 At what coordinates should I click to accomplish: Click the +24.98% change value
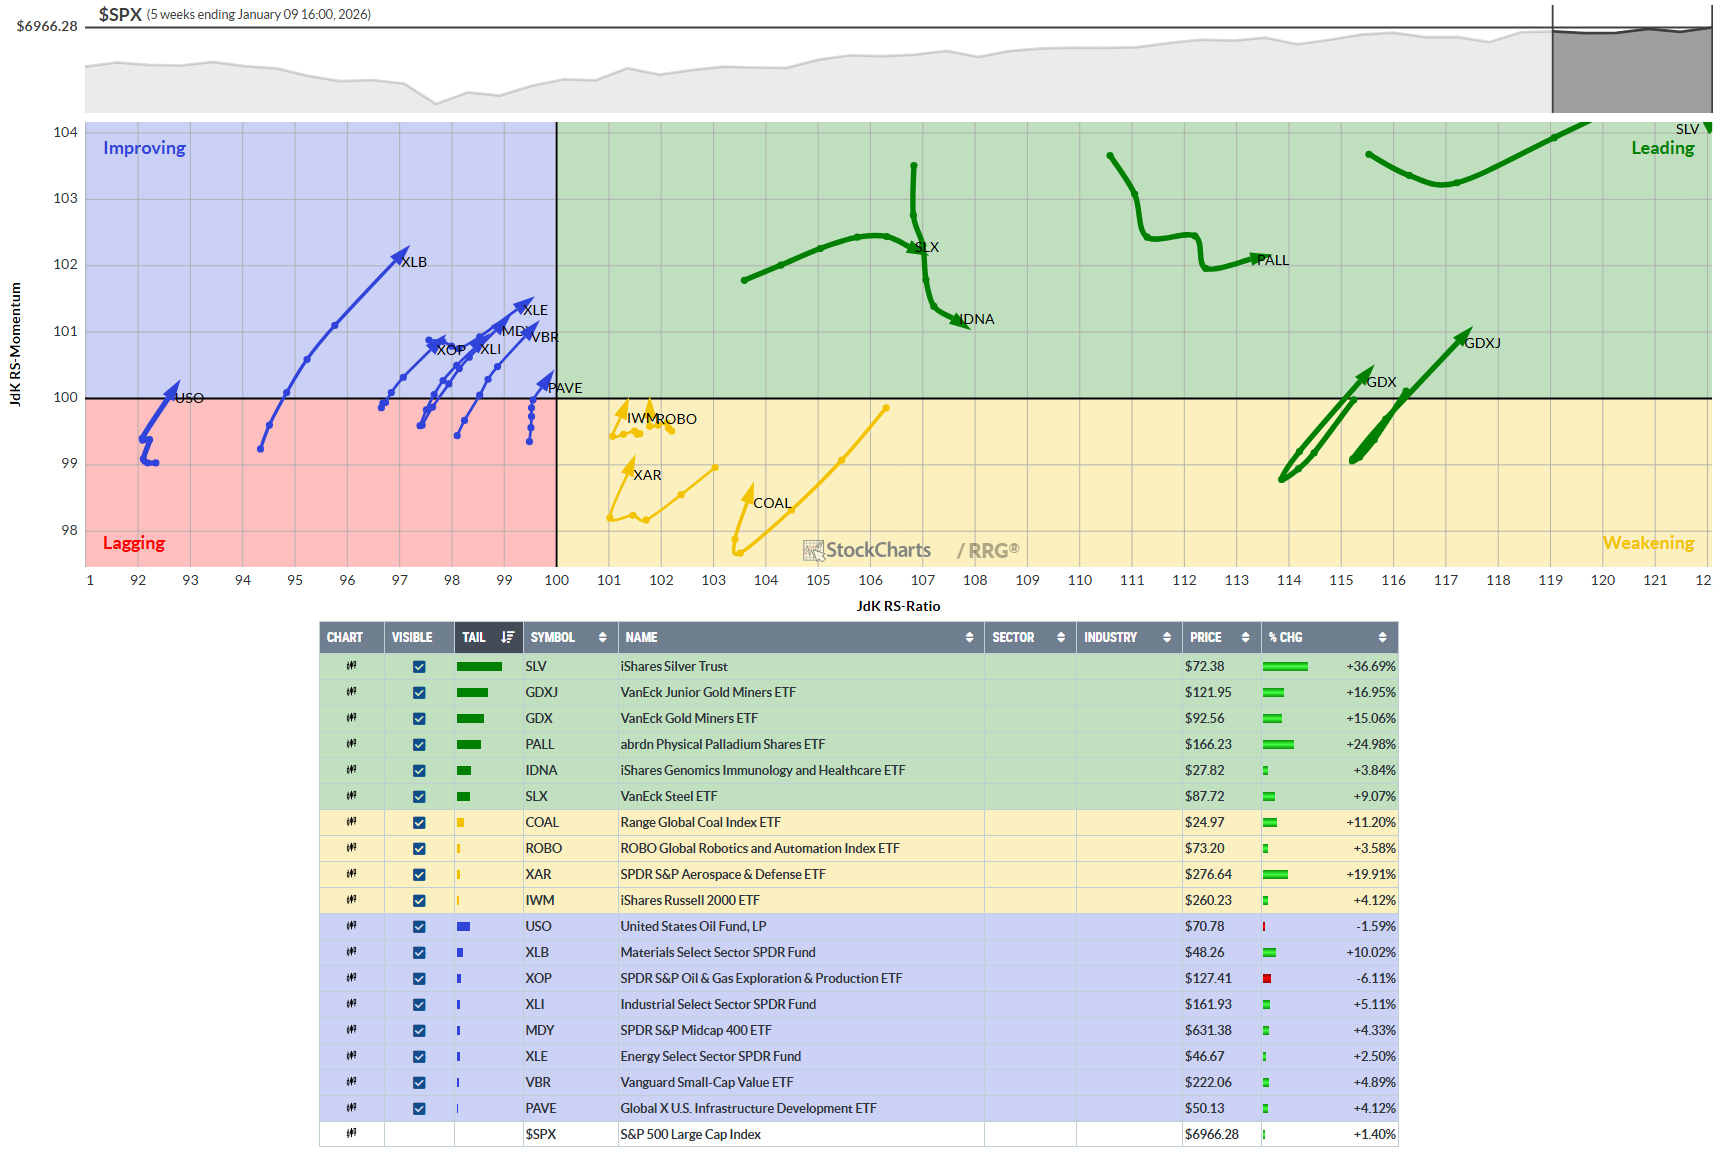tap(1371, 744)
